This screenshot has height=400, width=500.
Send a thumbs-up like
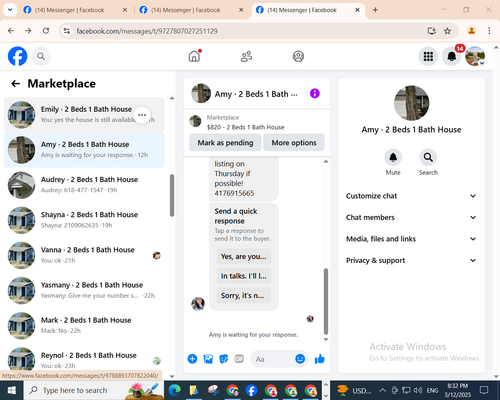click(x=320, y=359)
